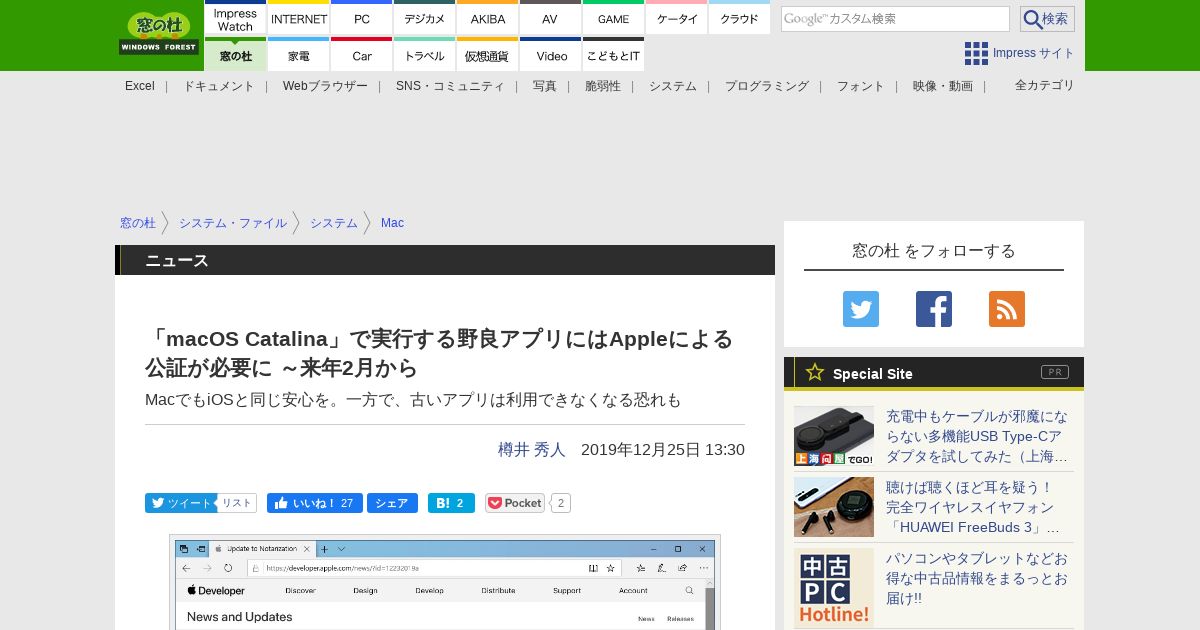The image size is (1200, 630).
Task: Click the PR badge in Special Site header
Action: (x=1055, y=372)
